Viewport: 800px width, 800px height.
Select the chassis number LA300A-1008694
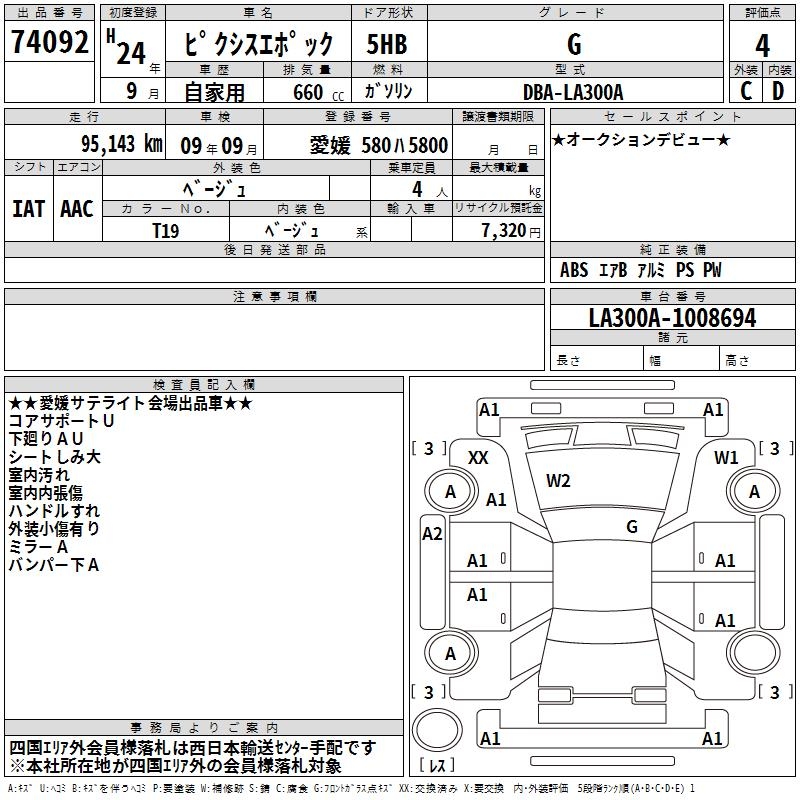672,318
